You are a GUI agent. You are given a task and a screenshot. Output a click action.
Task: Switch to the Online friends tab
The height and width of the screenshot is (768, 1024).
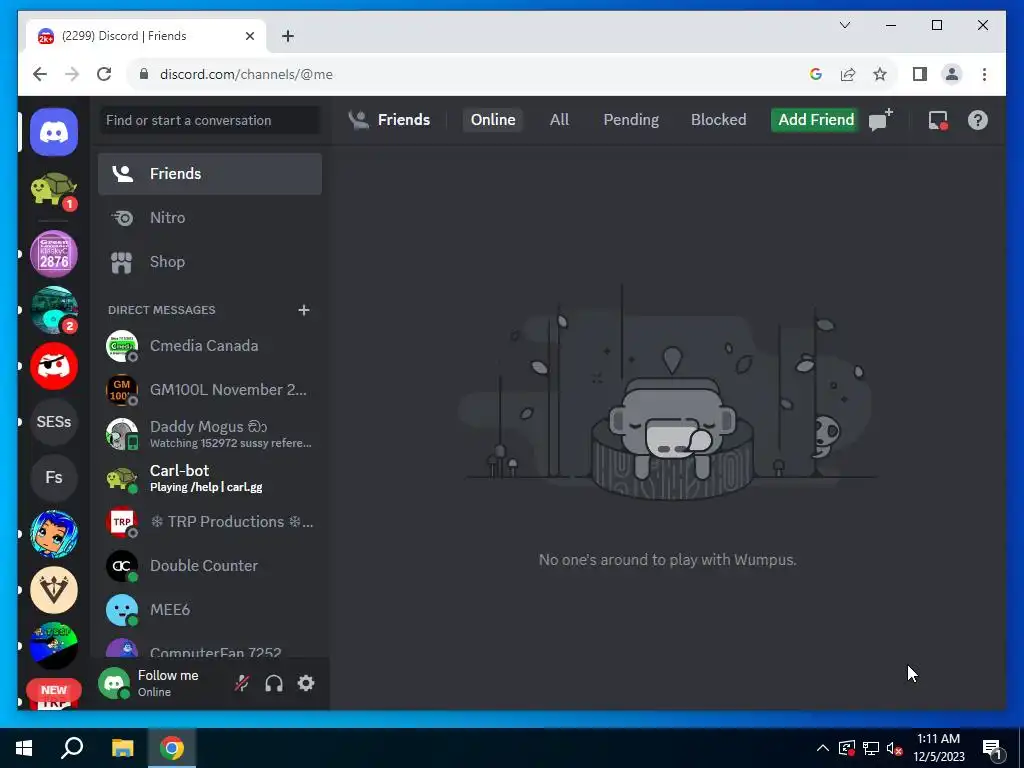pos(493,120)
